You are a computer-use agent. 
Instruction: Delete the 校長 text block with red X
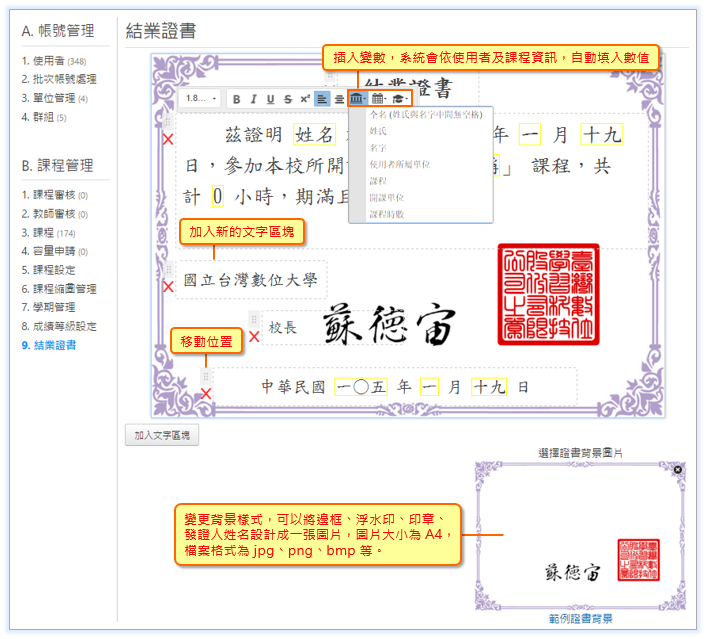(x=254, y=337)
